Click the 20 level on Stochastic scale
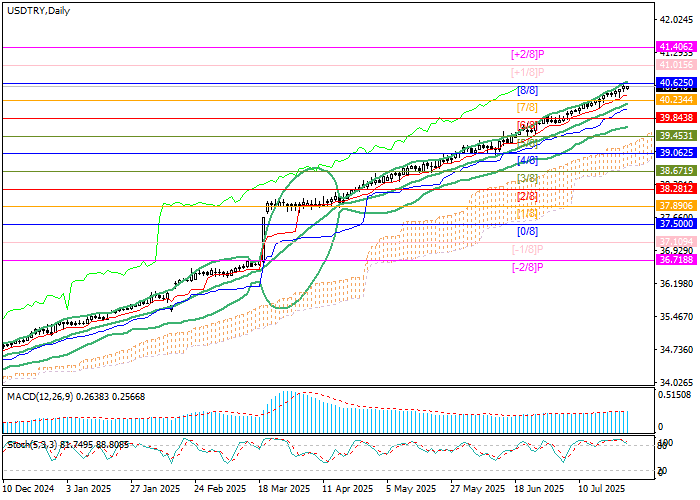Viewport: 700px width, 500px height. pos(662,471)
